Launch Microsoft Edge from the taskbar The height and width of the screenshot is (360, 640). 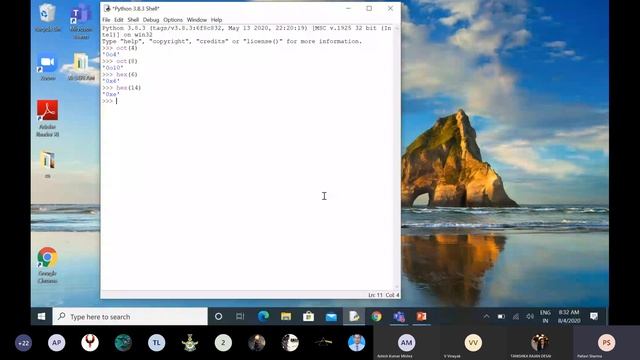tap(263, 316)
